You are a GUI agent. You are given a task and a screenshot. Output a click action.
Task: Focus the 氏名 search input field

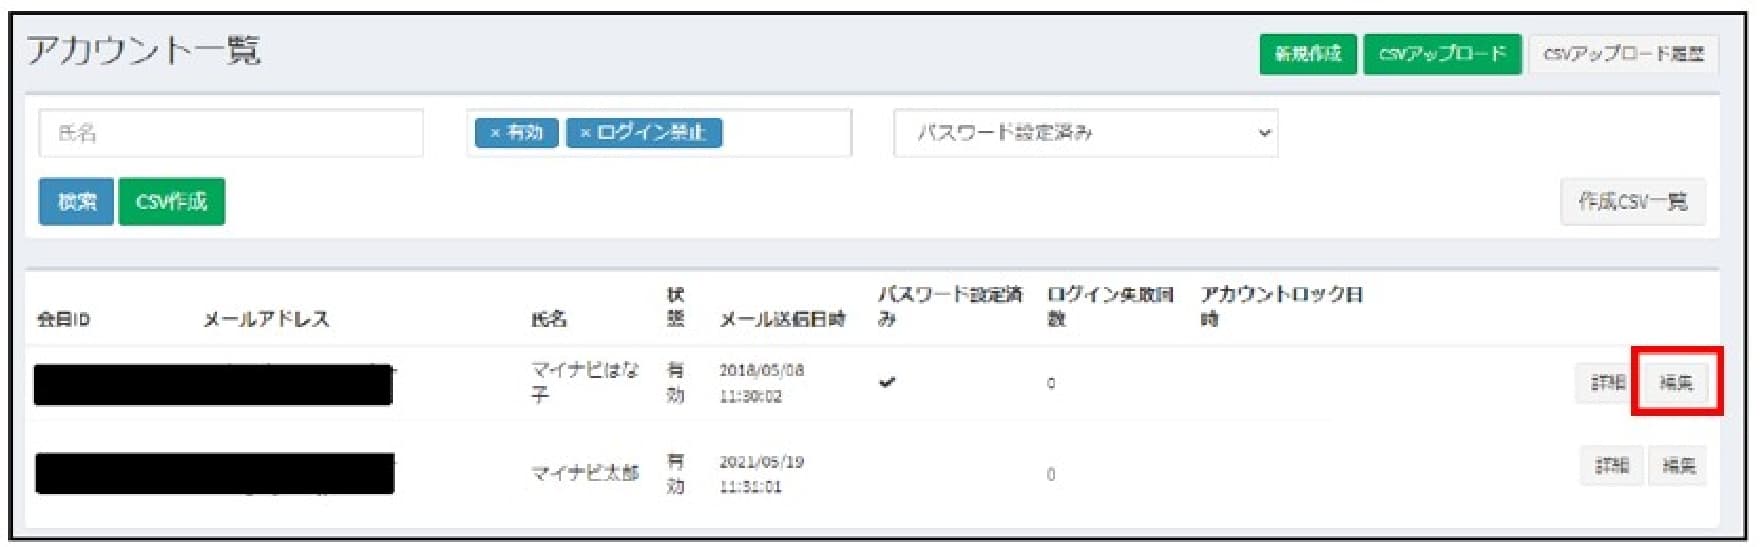[231, 133]
